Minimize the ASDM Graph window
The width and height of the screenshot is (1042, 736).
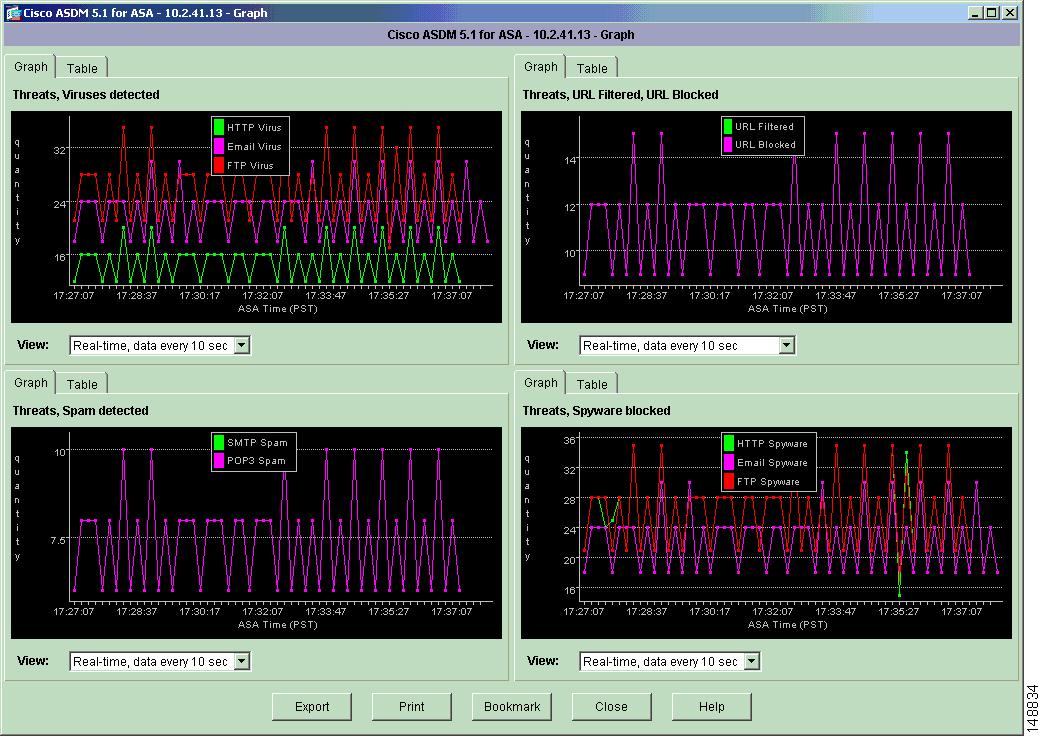tap(975, 13)
